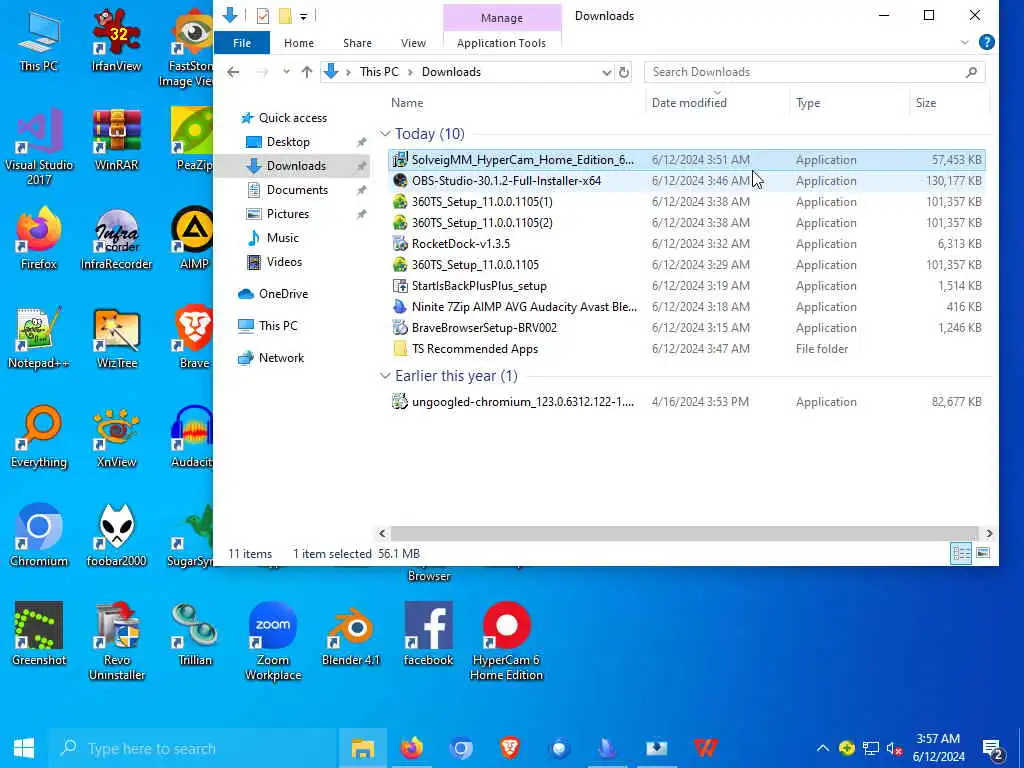Click the Explorer help question mark icon
The image size is (1024, 768).
[x=987, y=42]
